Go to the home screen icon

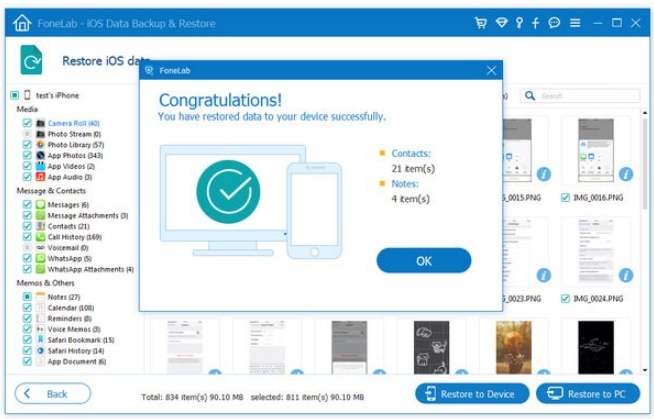click(x=22, y=23)
